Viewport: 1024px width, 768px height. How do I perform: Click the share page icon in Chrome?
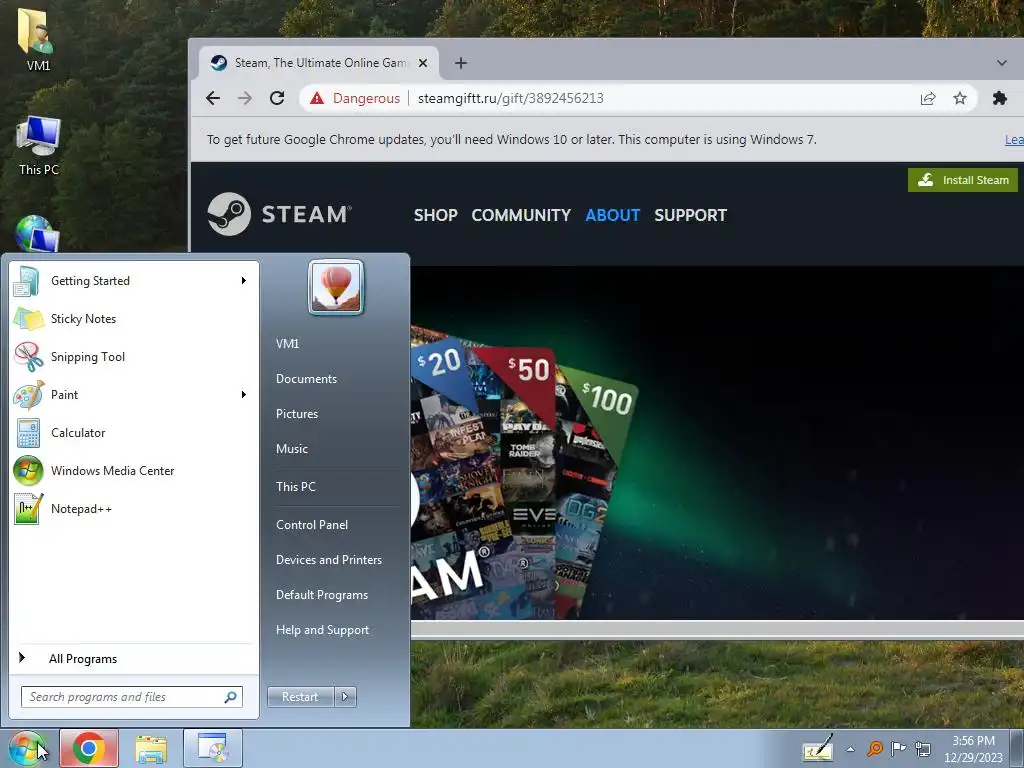point(928,98)
